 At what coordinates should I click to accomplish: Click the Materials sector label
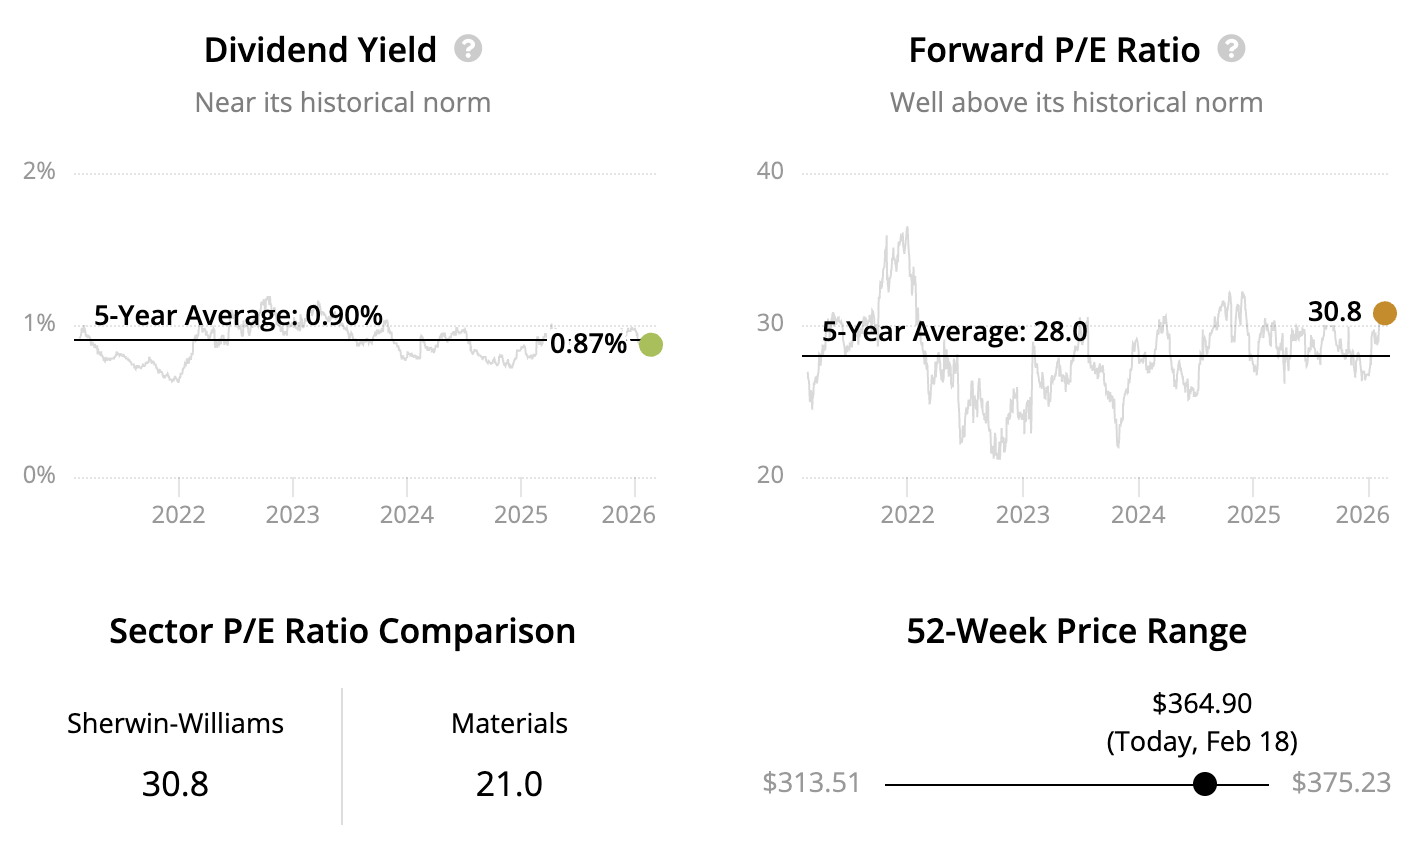click(509, 724)
